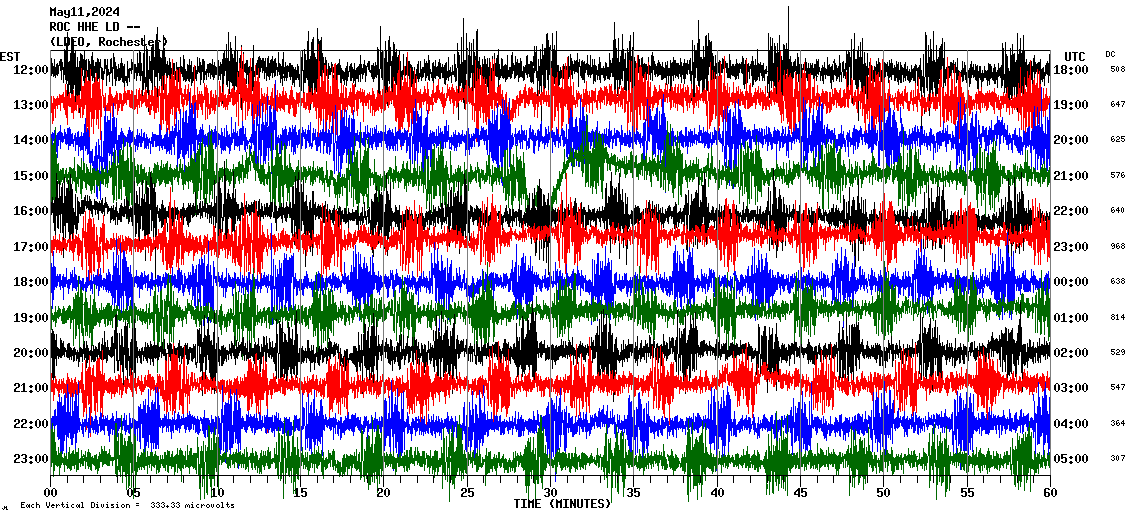Viewport: 1130px width, 519px height.
Task: Click the May11,2024 date label
Action: (x=87, y=13)
